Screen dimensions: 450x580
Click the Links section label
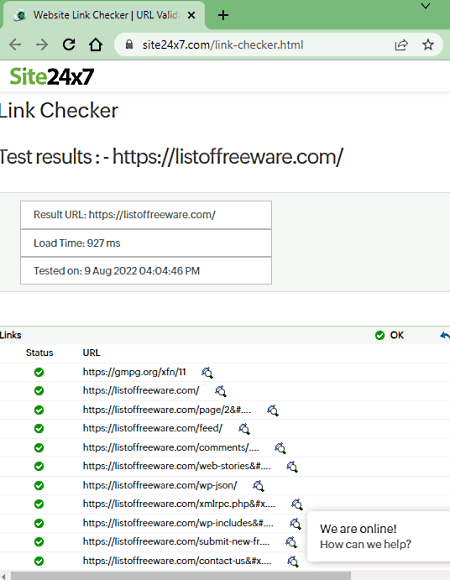[10, 335]
